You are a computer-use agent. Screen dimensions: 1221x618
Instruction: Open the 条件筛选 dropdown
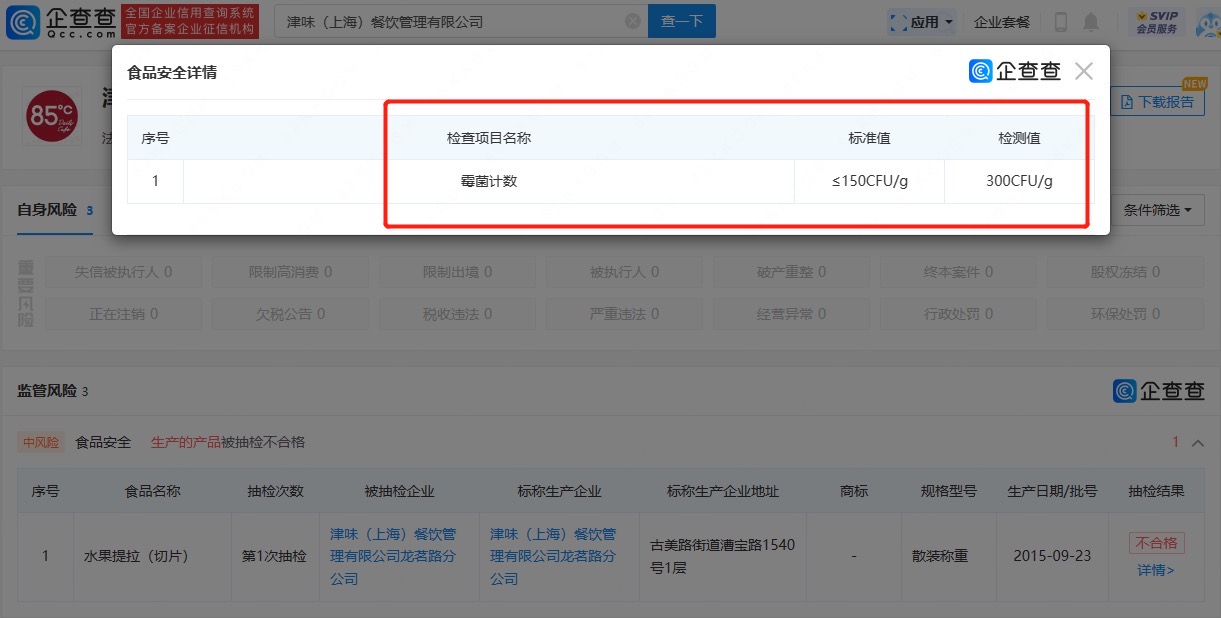(x=1157, y=210)
